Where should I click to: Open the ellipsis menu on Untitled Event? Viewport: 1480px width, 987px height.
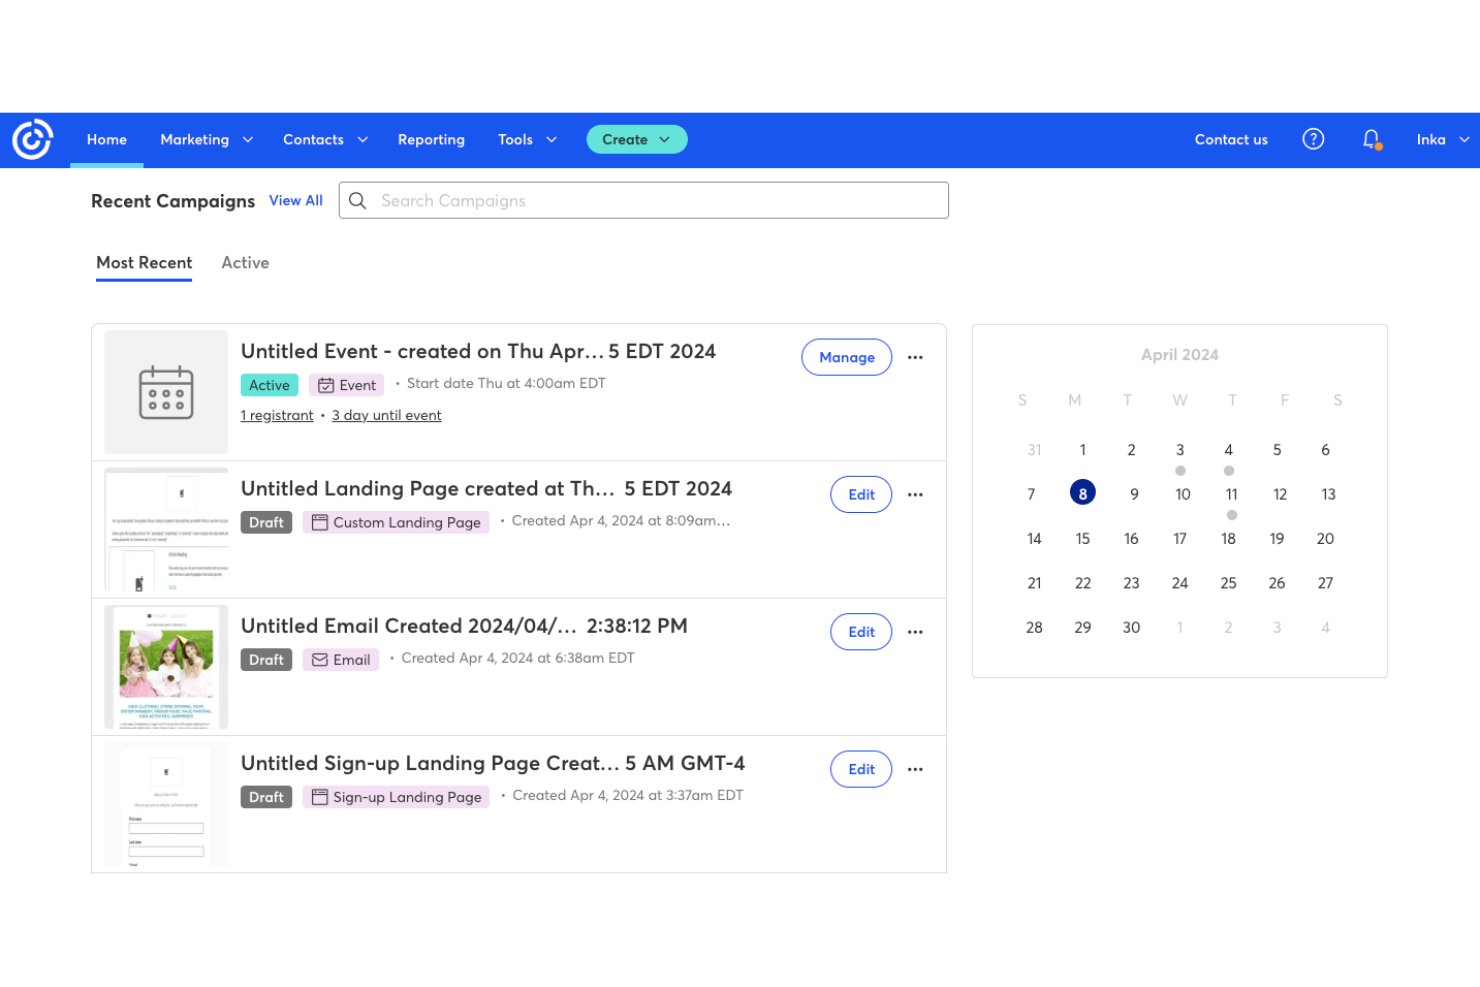point(915,357)
